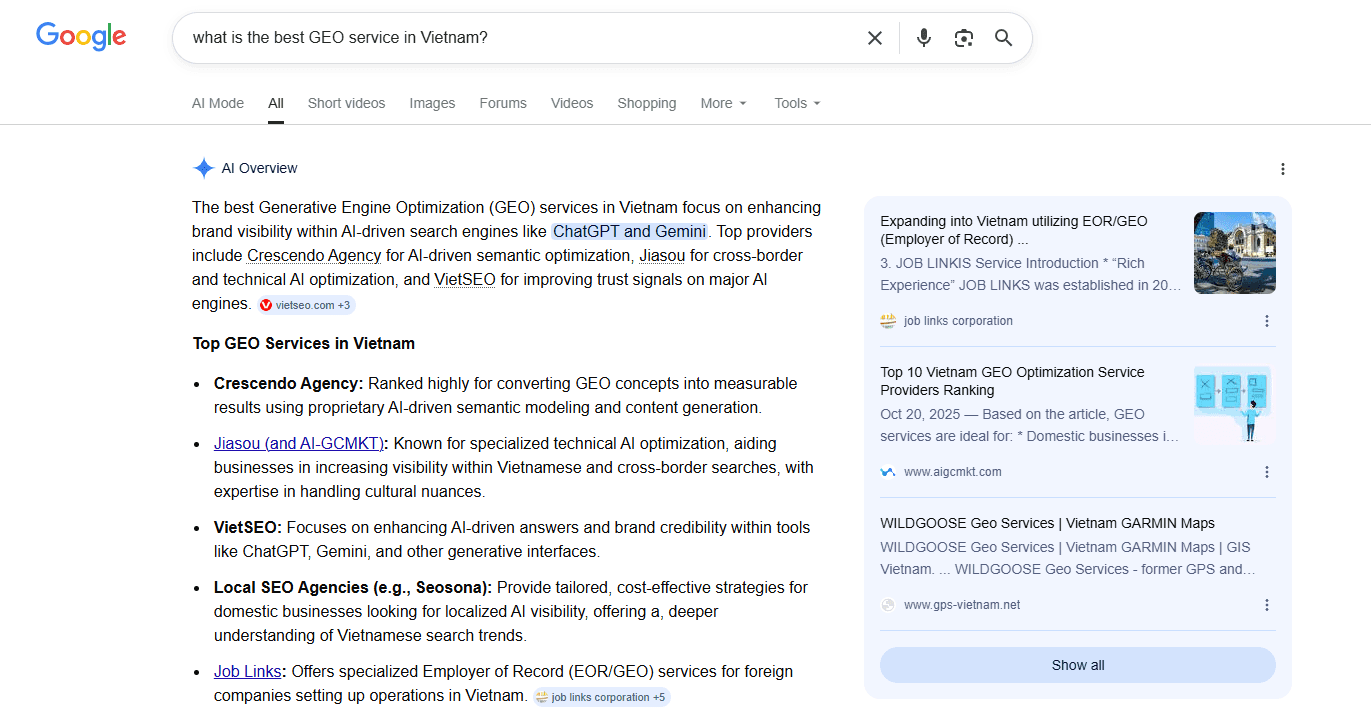Image resolution: width=1371 pixels, height=720 pixels.
Task: Click the Vietnam street photo thumbnail
Action: pyautogui.click(x=1235, y=253)
